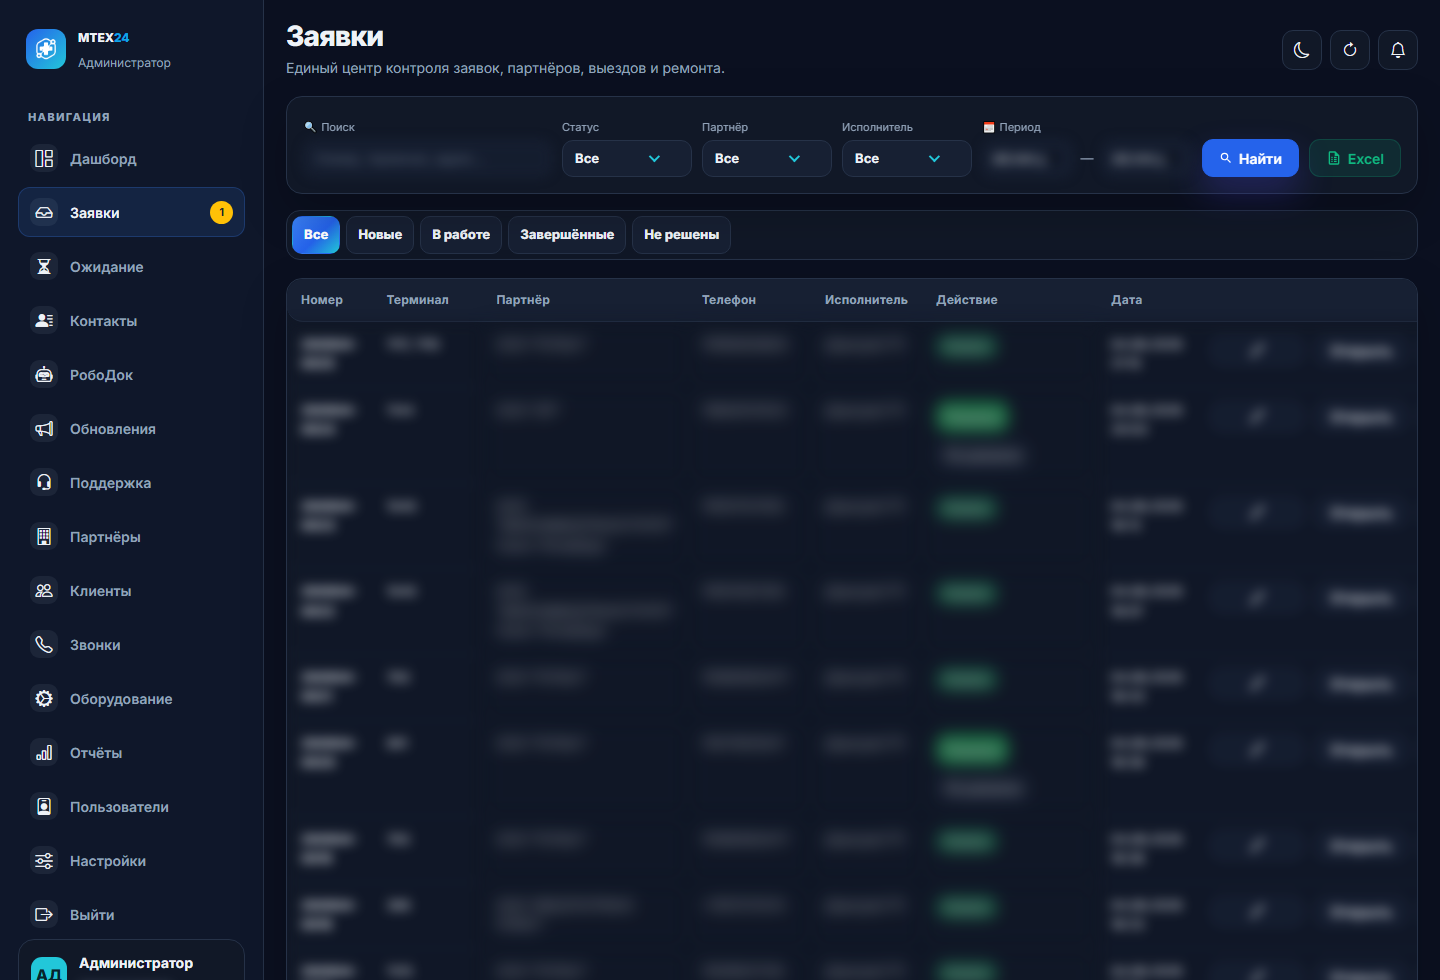
Task: Click the Телефон column header
Action: [729, 300]
